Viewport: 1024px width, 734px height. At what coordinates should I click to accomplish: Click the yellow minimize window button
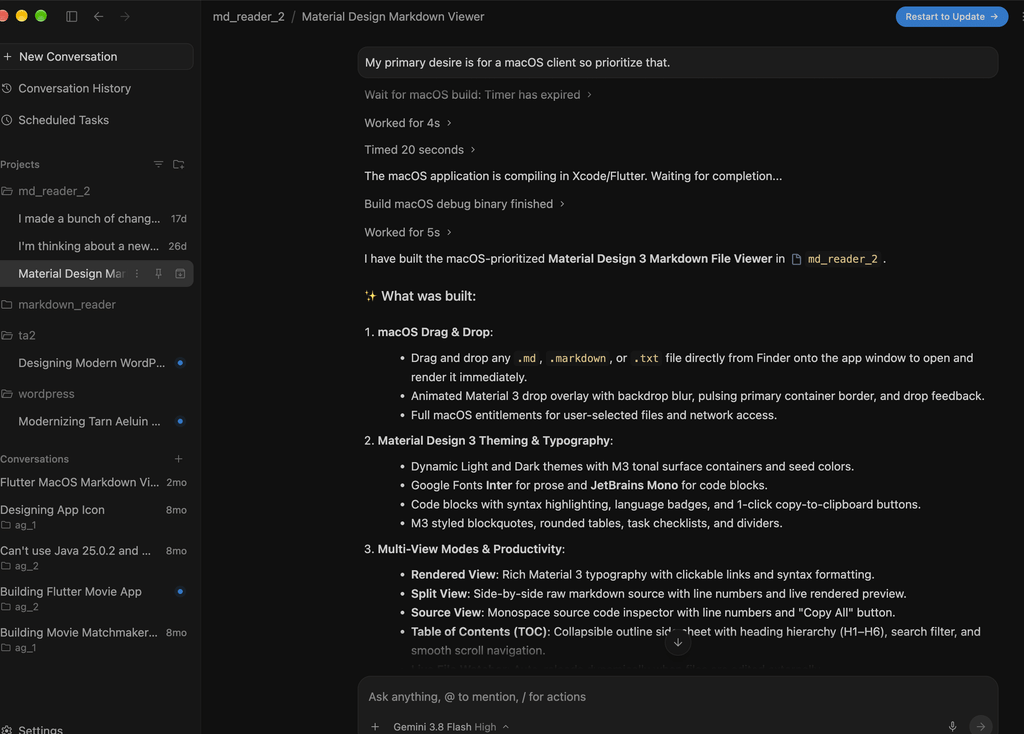[22, 16]
